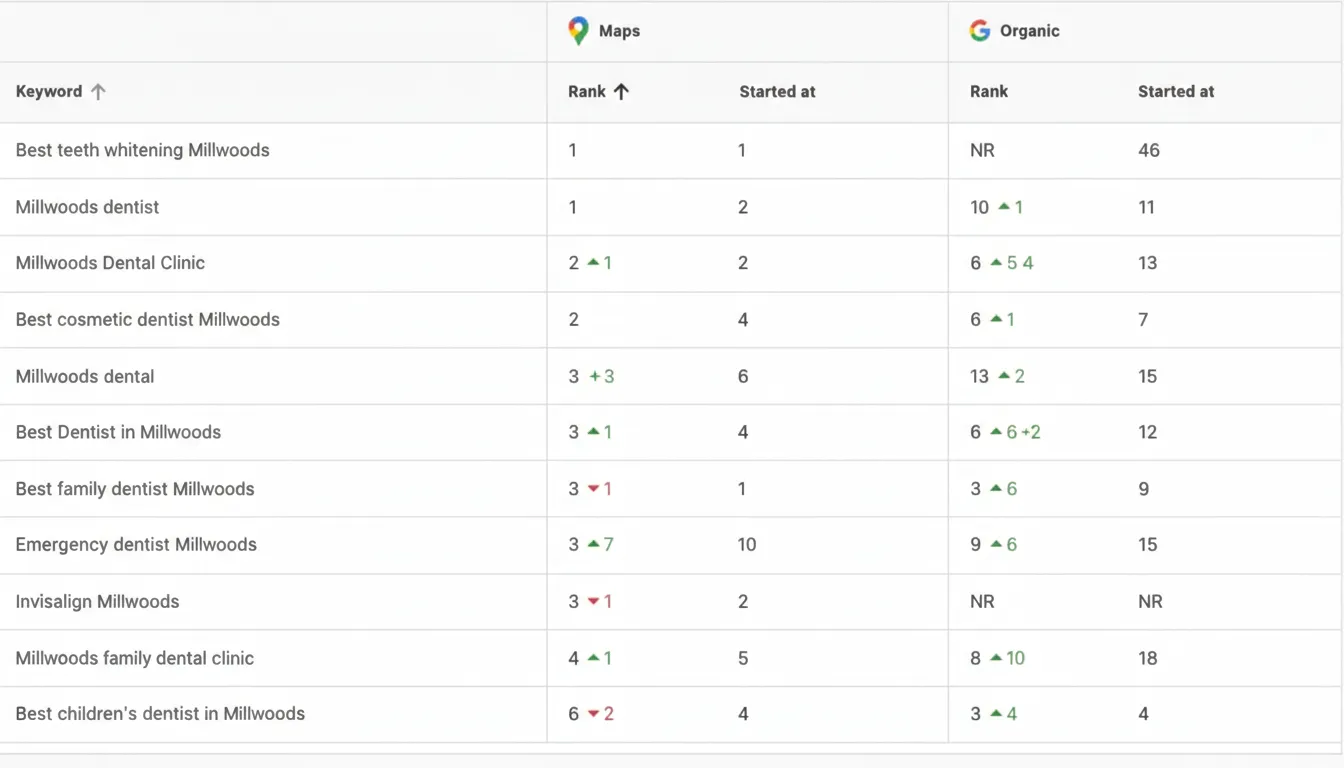
Task: Select the 'Best family dentist Millwoods' keyword
Action: coord(135,489)
